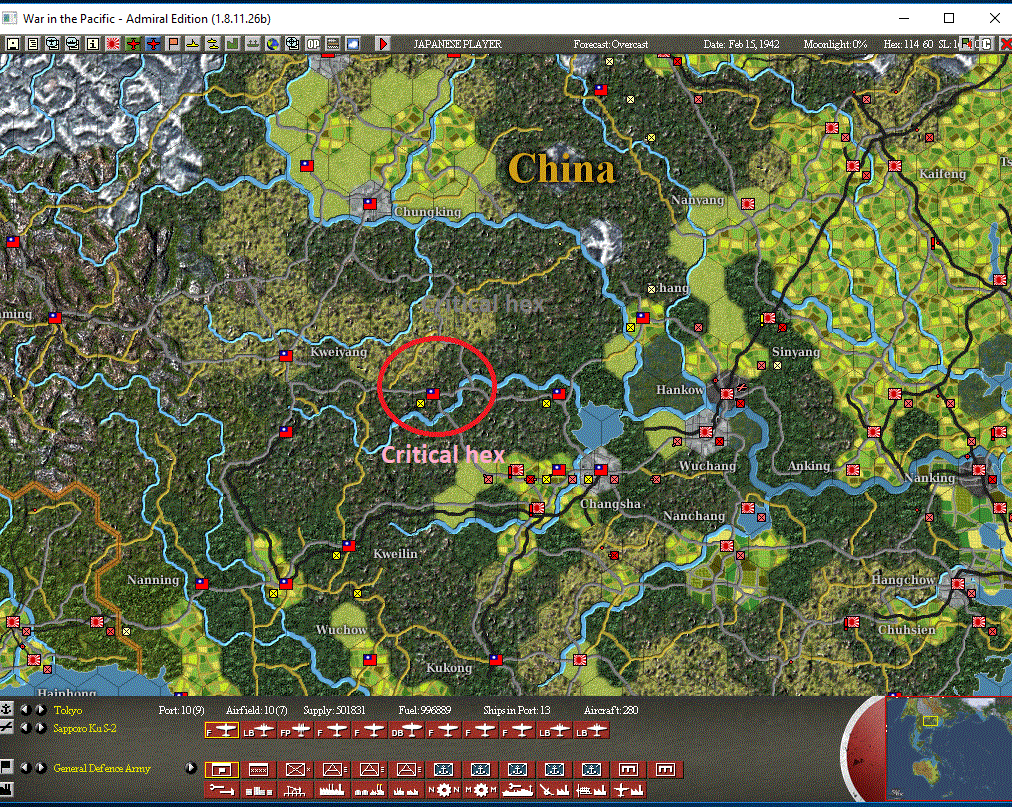Viewport: 1012px width, 807px height.
Task: Click the Chinese flag unit at Kukong
Action: click(x=496, y=660)
